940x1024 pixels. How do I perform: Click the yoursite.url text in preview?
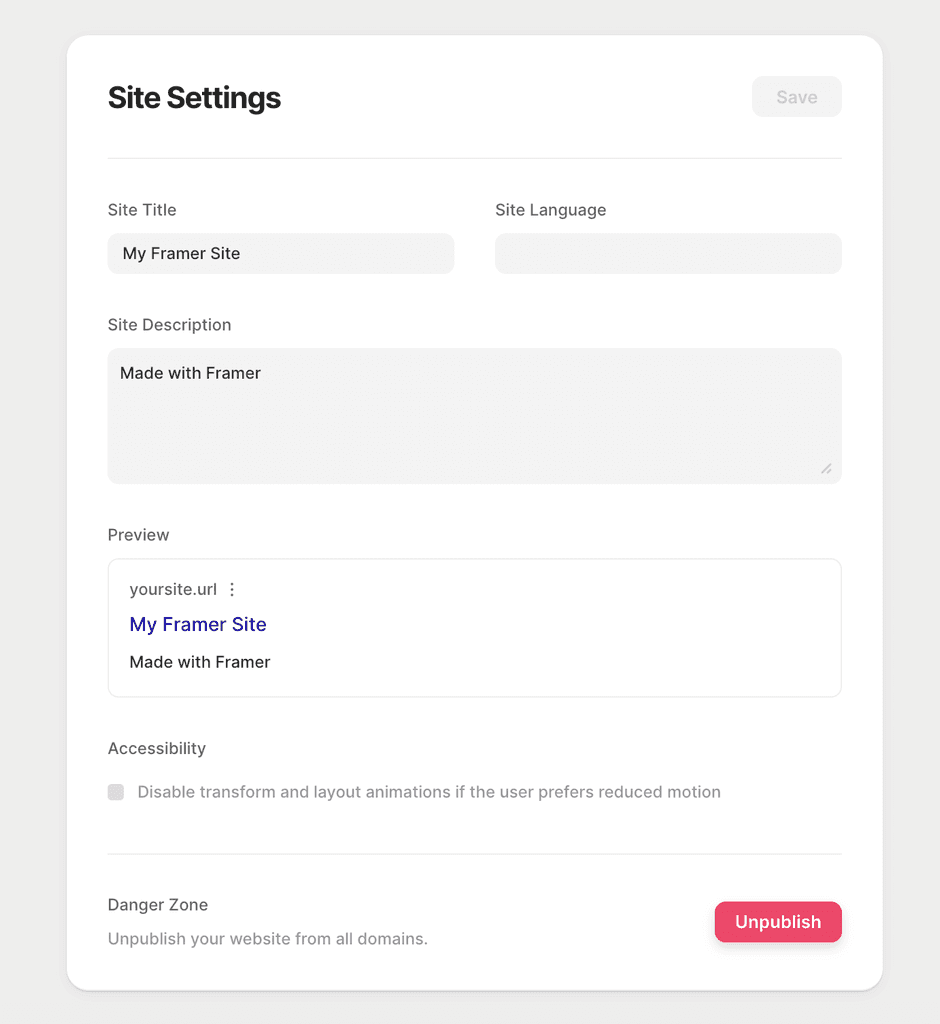pos(173,590)
